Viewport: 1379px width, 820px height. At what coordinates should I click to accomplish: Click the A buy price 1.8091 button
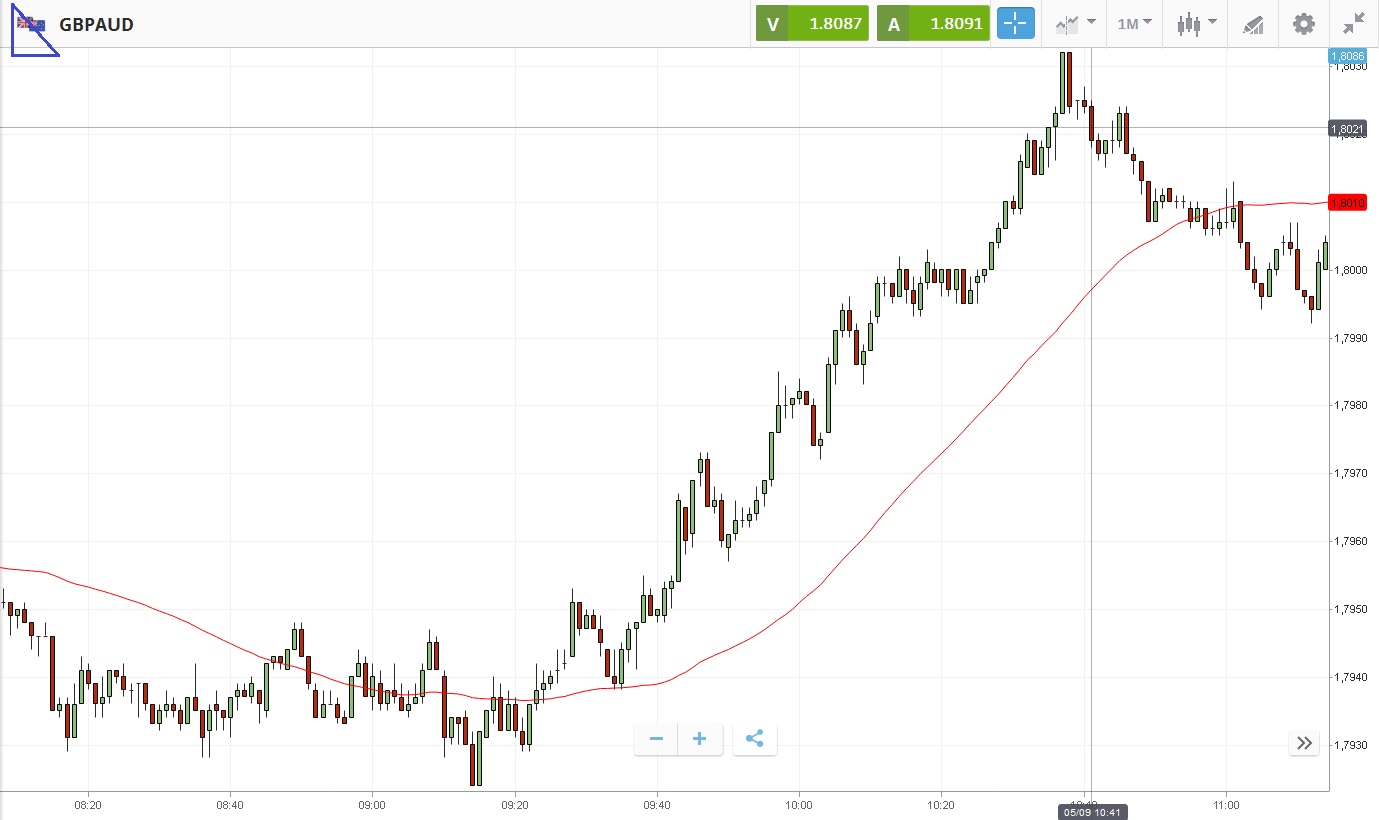coord(933,24)
